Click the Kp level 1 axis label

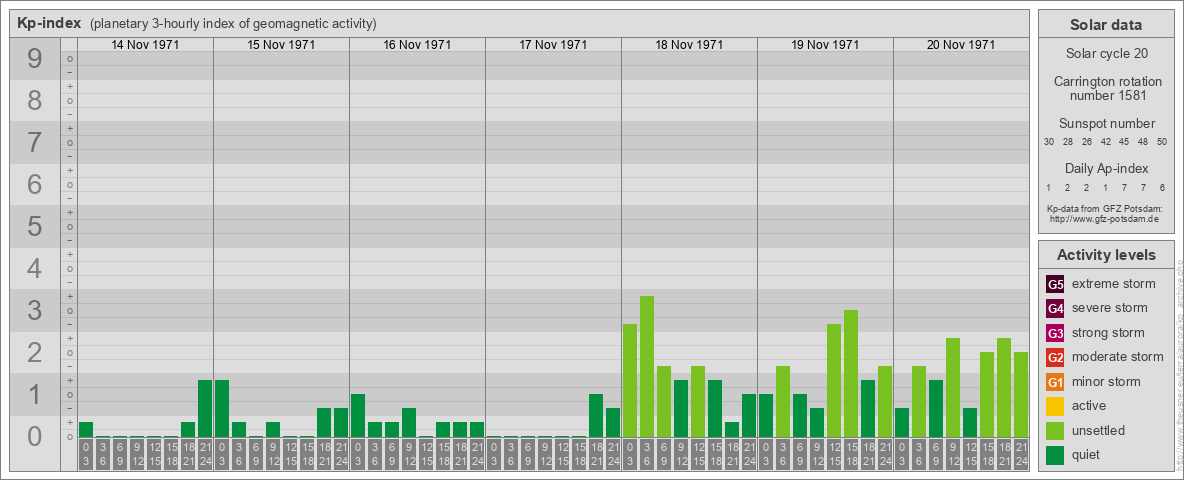coord(35,394)
